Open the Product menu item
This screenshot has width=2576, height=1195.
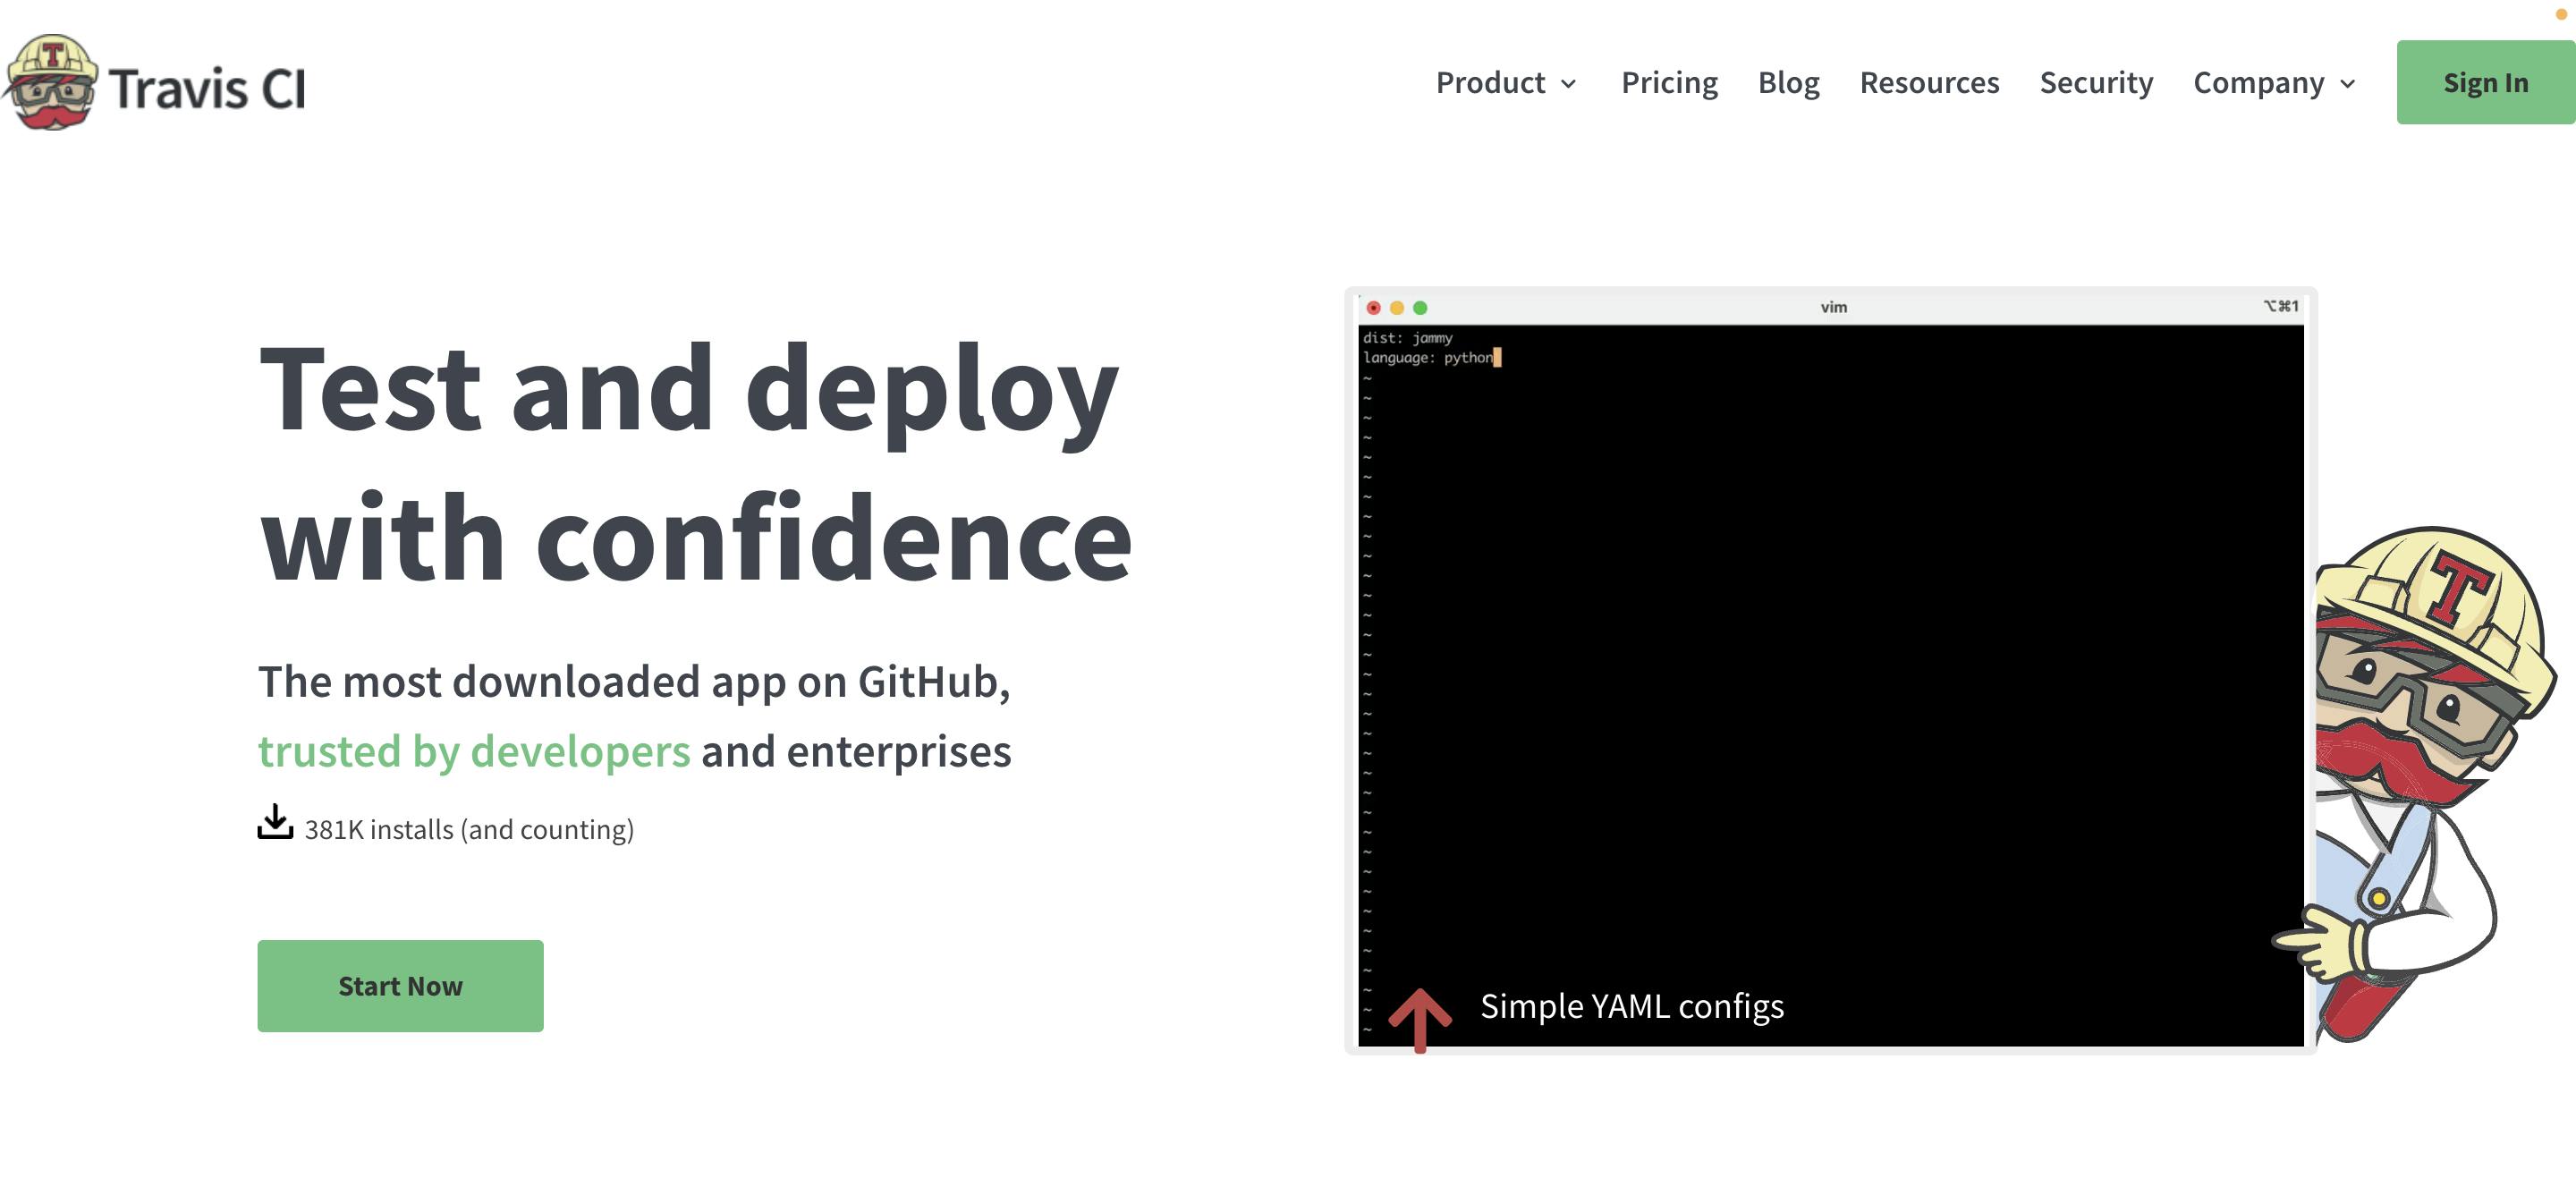tap(1489, 82)
